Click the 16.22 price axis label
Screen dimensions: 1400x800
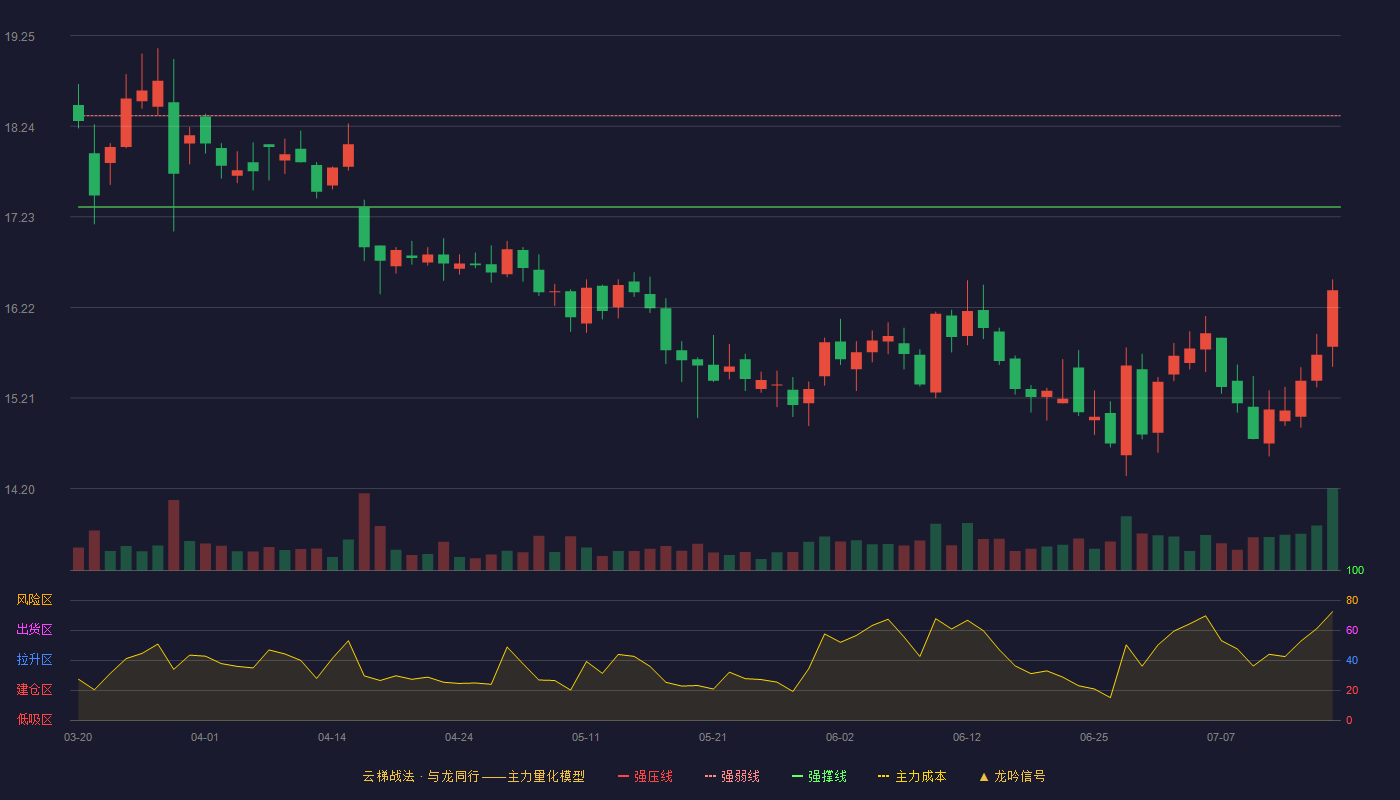click(19, 309)
